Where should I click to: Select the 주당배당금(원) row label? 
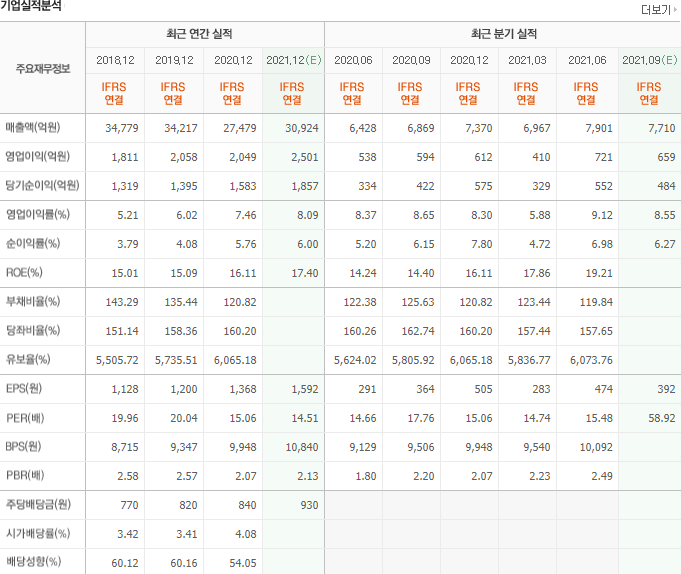click(x=38, y=505)
